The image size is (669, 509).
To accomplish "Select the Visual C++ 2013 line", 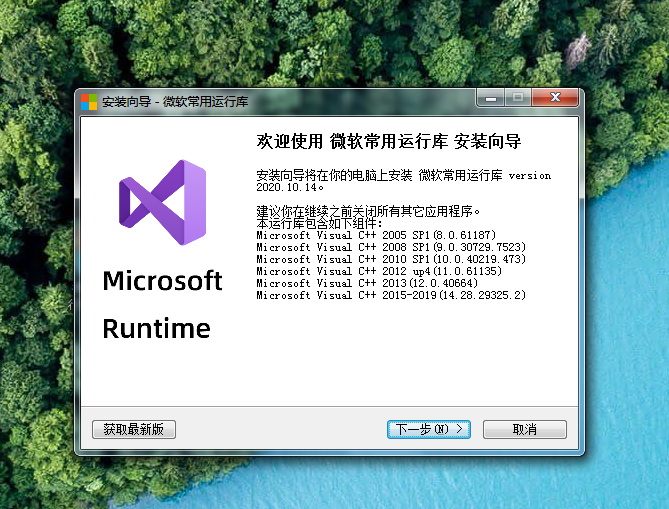I will coord(367,283).
